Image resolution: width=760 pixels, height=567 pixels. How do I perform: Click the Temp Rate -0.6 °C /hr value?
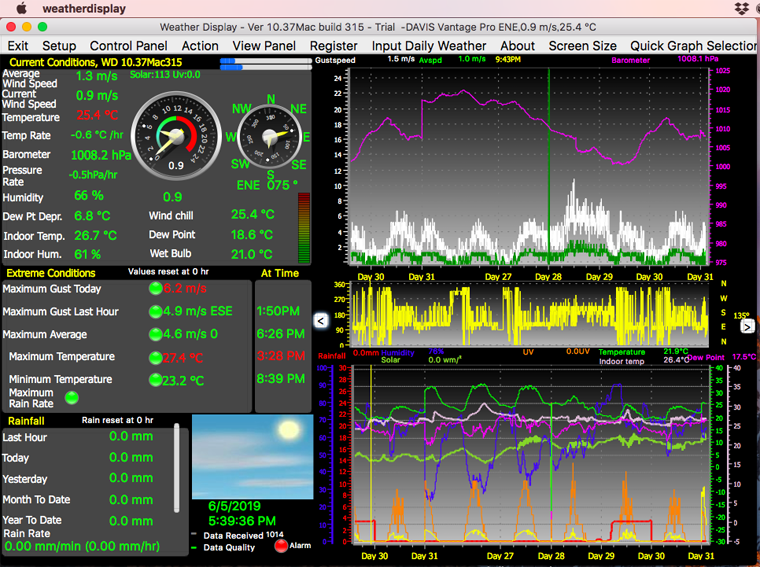(96, 135)
